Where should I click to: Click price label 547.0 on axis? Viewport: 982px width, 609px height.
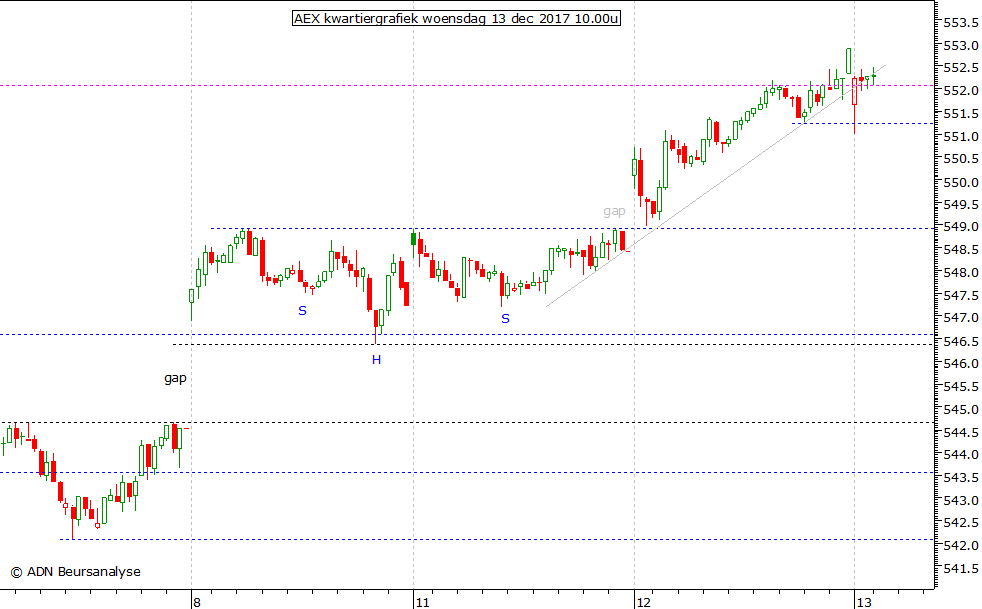tap(961, 318)
